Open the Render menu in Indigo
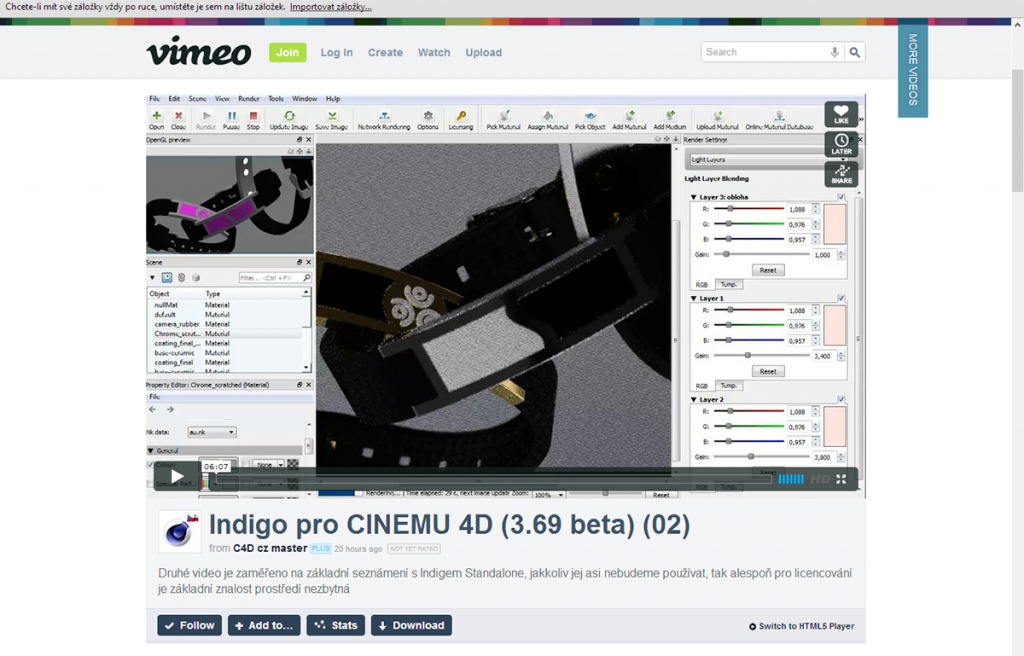The image size is (1024, 656). pyautogui.click(x=249, y=99)
